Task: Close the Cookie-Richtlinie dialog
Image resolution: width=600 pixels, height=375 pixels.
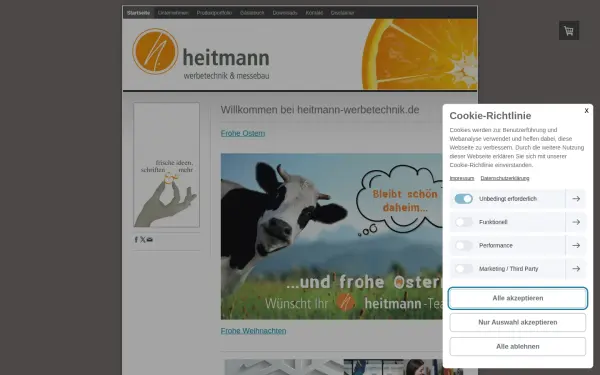Action: (586, 111)
